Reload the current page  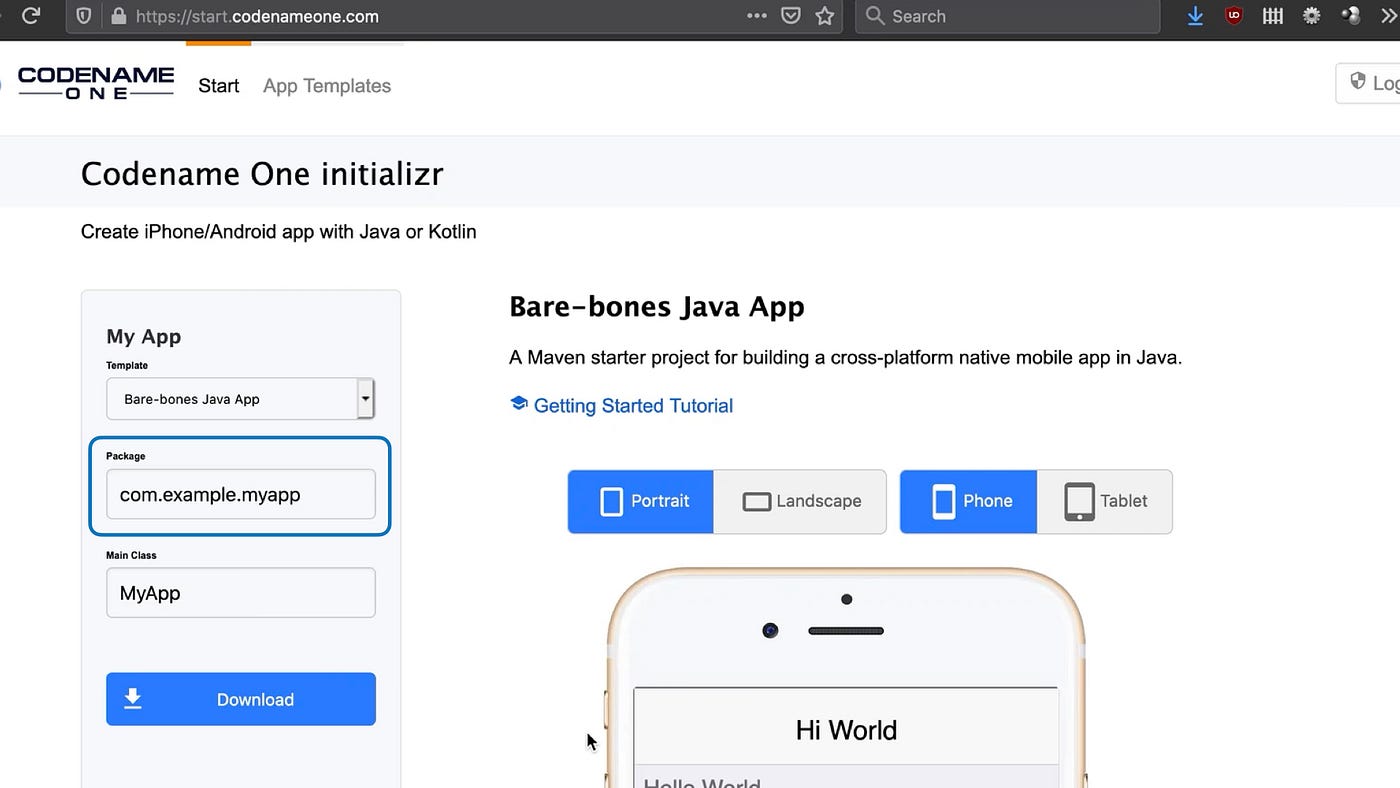[x=31, y=15]
